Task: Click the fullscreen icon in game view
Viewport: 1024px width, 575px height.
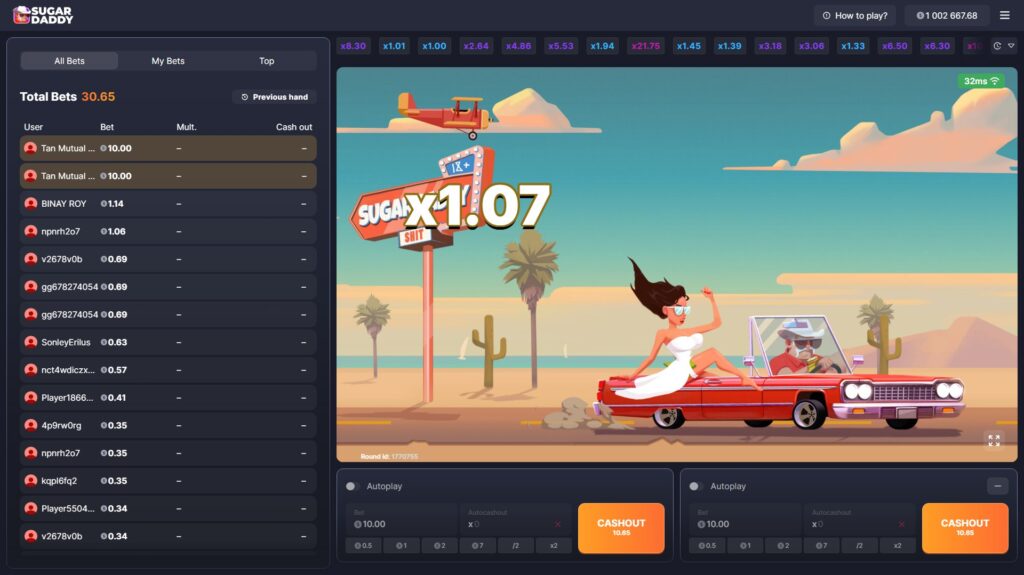Action: point(993,440)
